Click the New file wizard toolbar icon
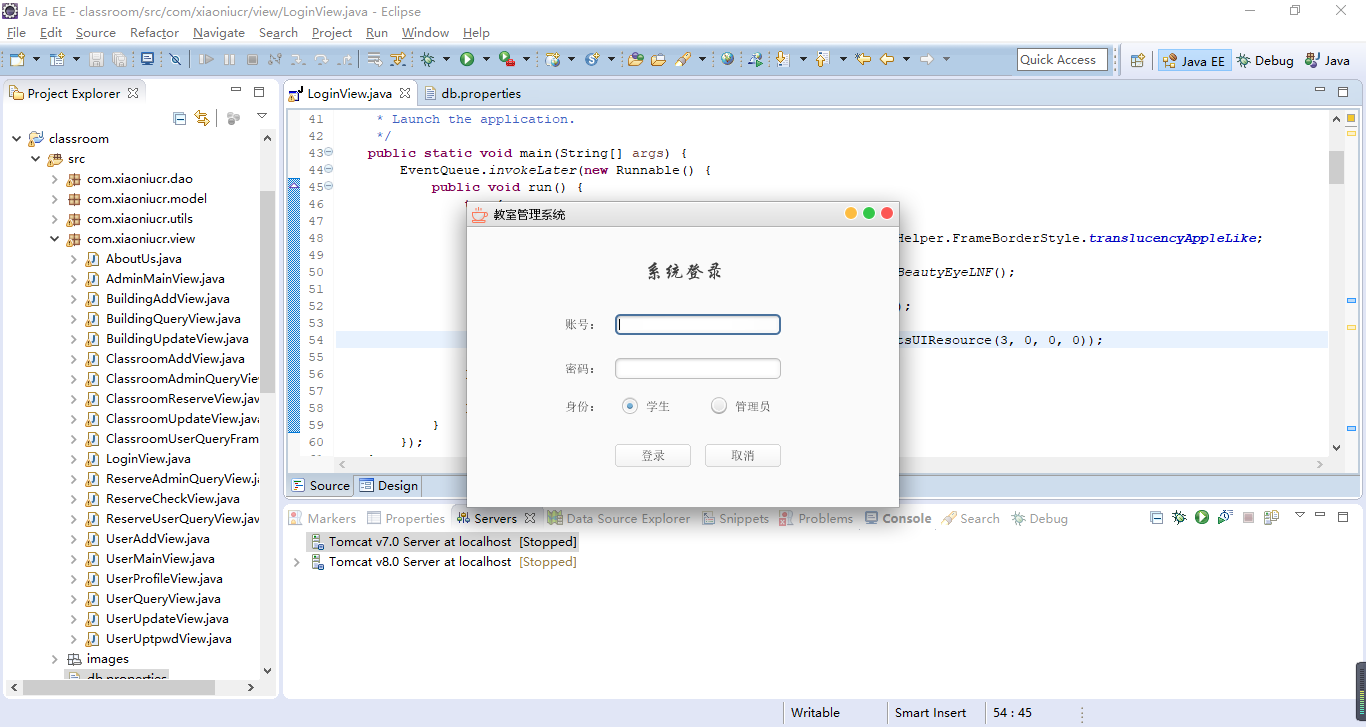The height and width of the screenshot is (727, 1366). click(17, 60)
